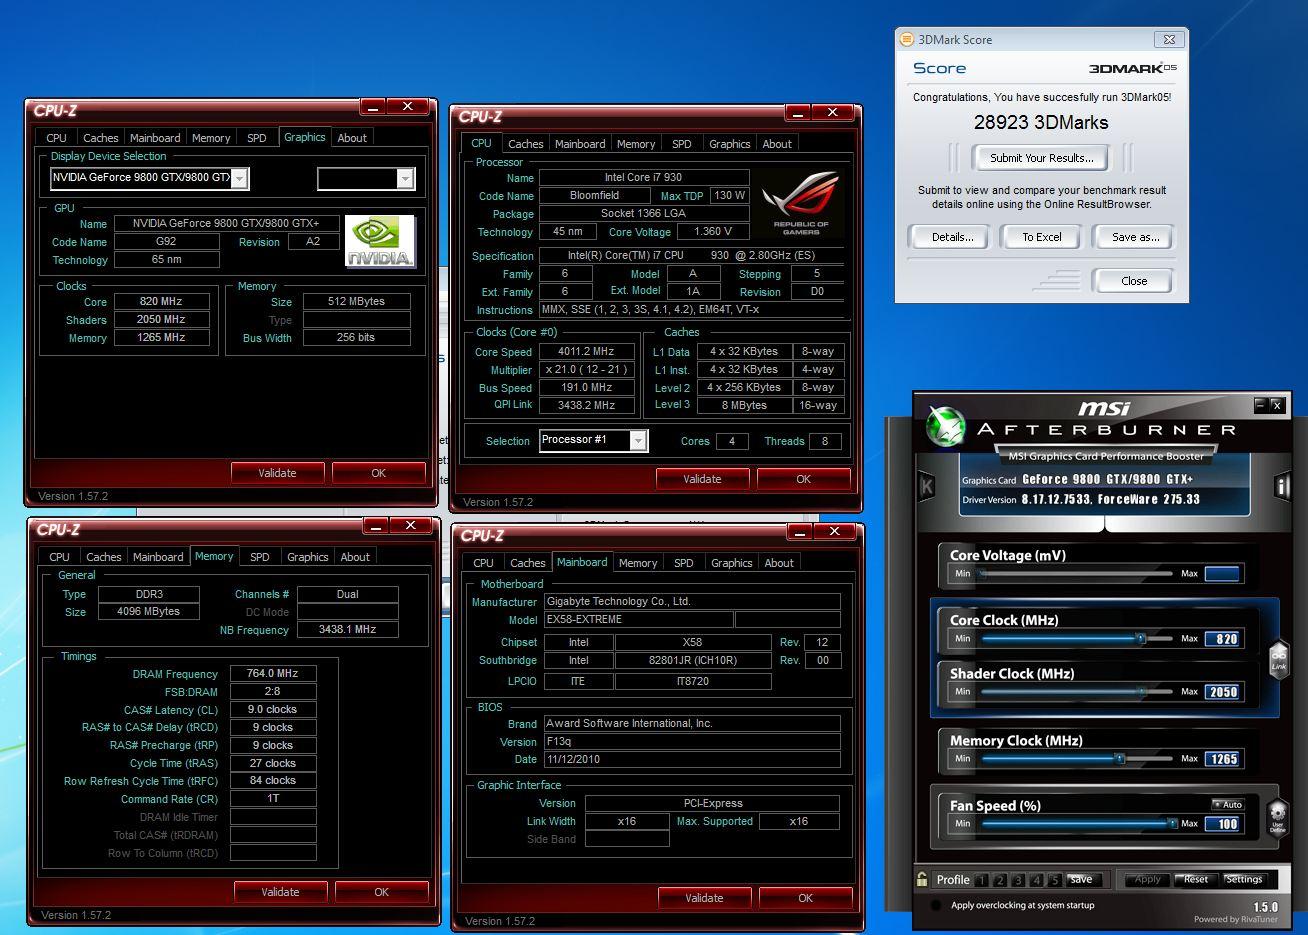Click the Memory Clock value field 1265
1308x935 pixels.
1224,759
